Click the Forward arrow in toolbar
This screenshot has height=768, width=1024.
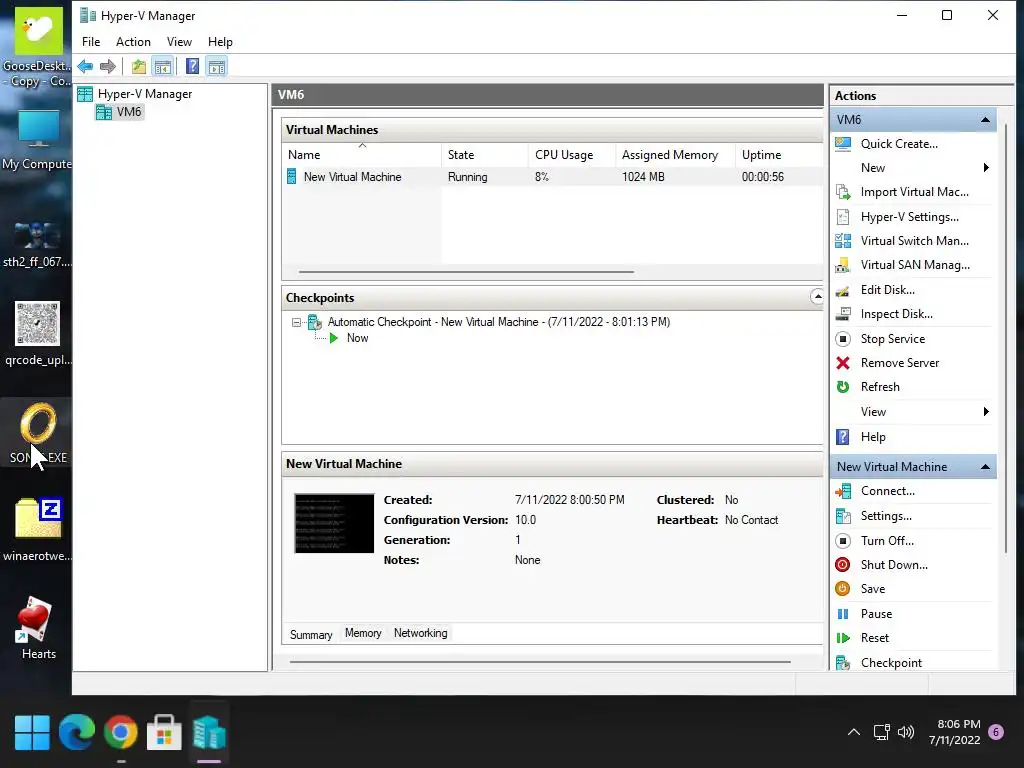(x=108, y=66)
